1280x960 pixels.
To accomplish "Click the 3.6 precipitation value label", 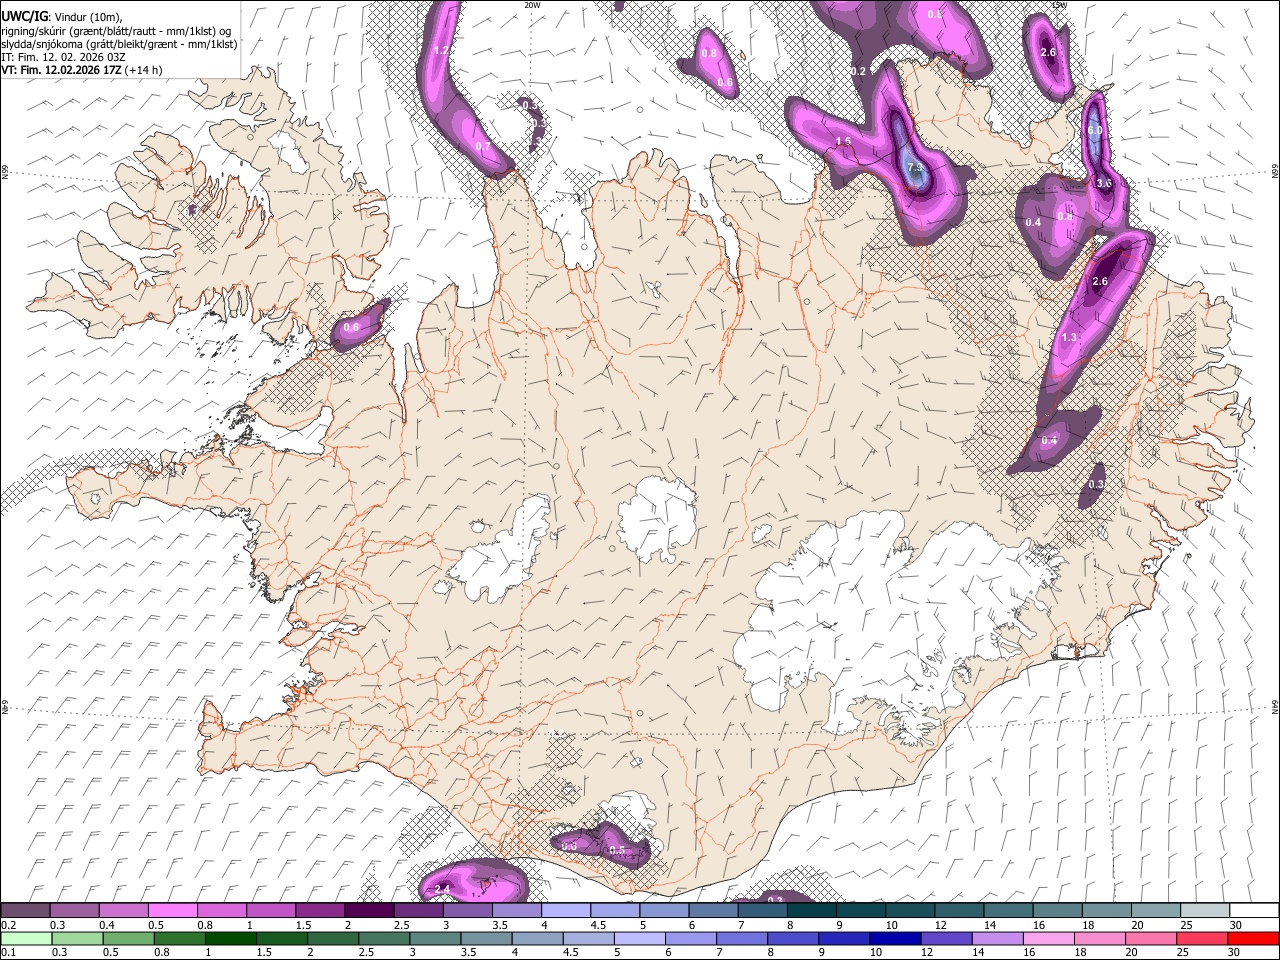I will click(1104, 184).
